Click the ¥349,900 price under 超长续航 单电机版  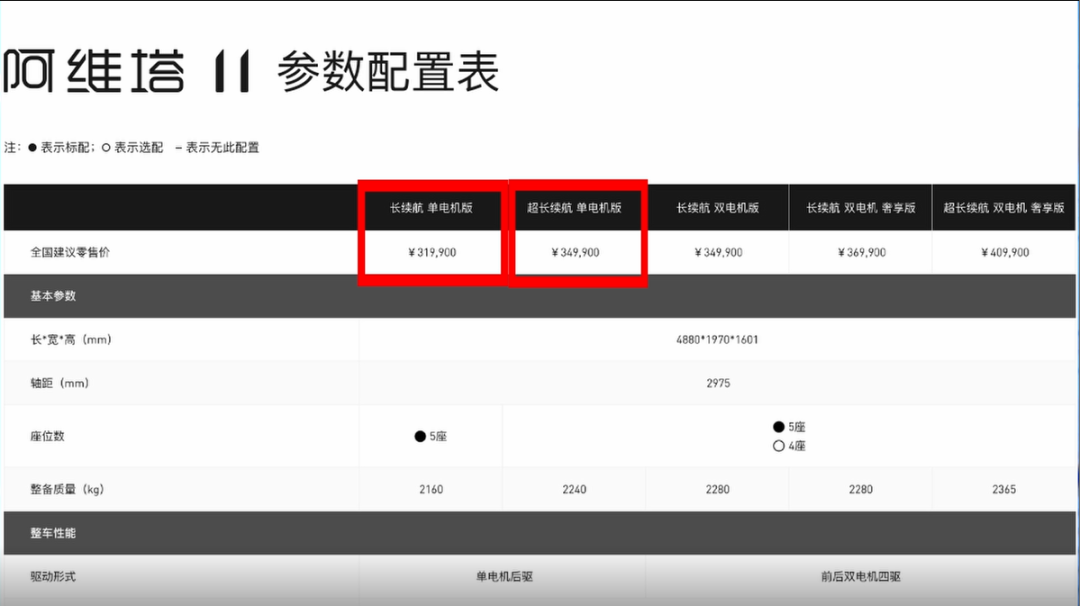(575, 252)
